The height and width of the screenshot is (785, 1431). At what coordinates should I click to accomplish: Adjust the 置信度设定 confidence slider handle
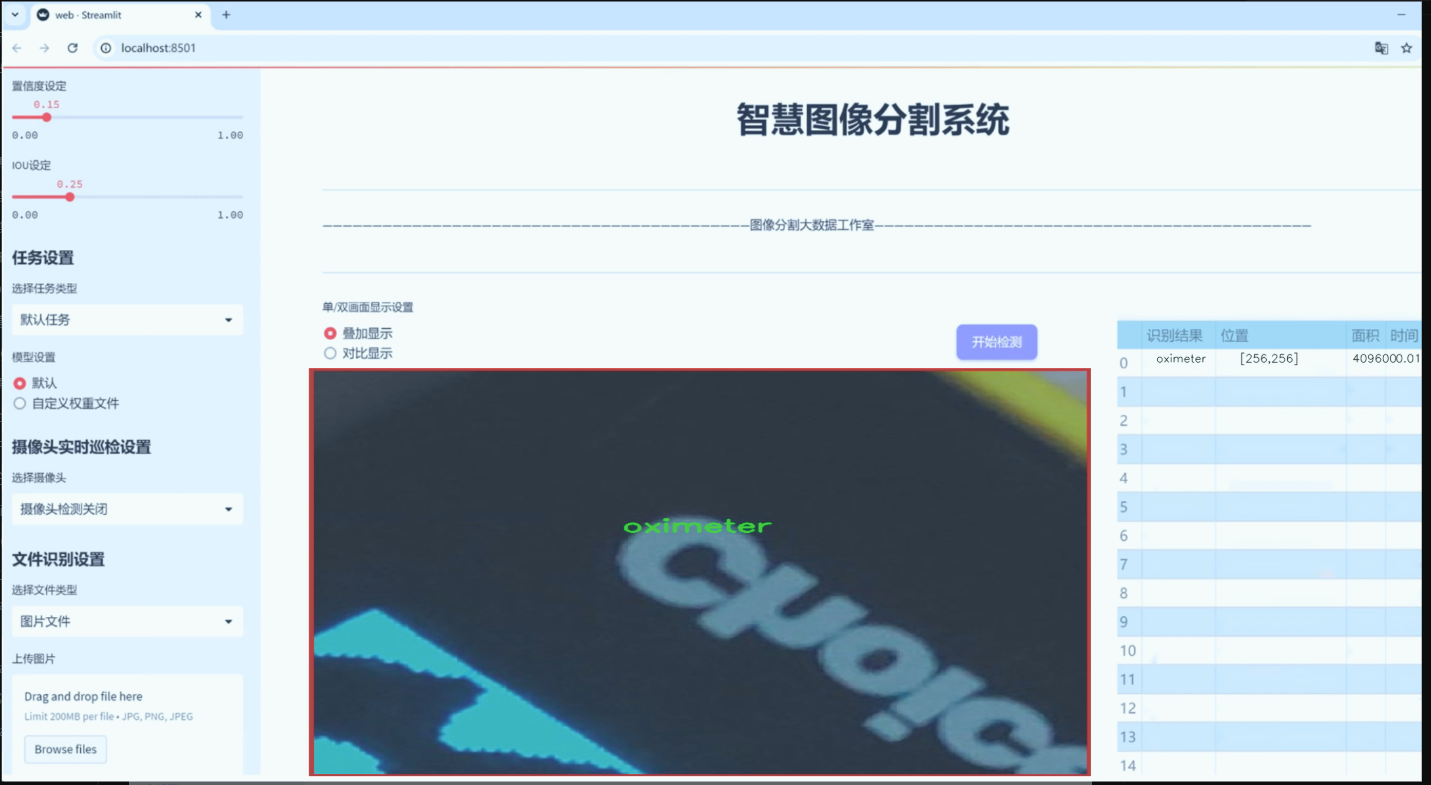(x=47, y=117)
